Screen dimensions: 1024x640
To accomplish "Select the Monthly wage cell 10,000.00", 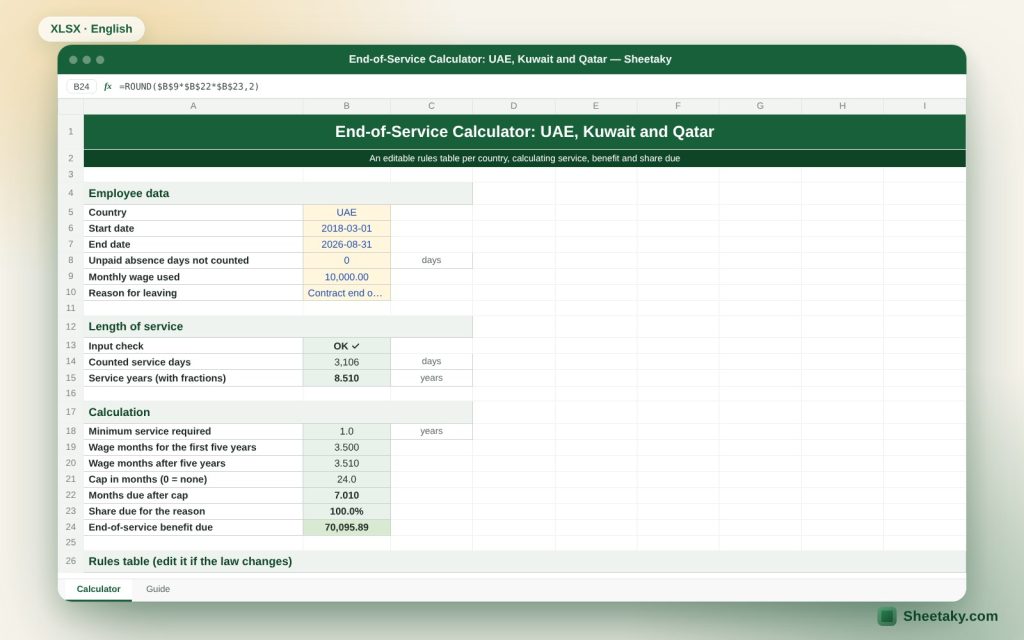I will pyautogui.click(x=347, y=277).
